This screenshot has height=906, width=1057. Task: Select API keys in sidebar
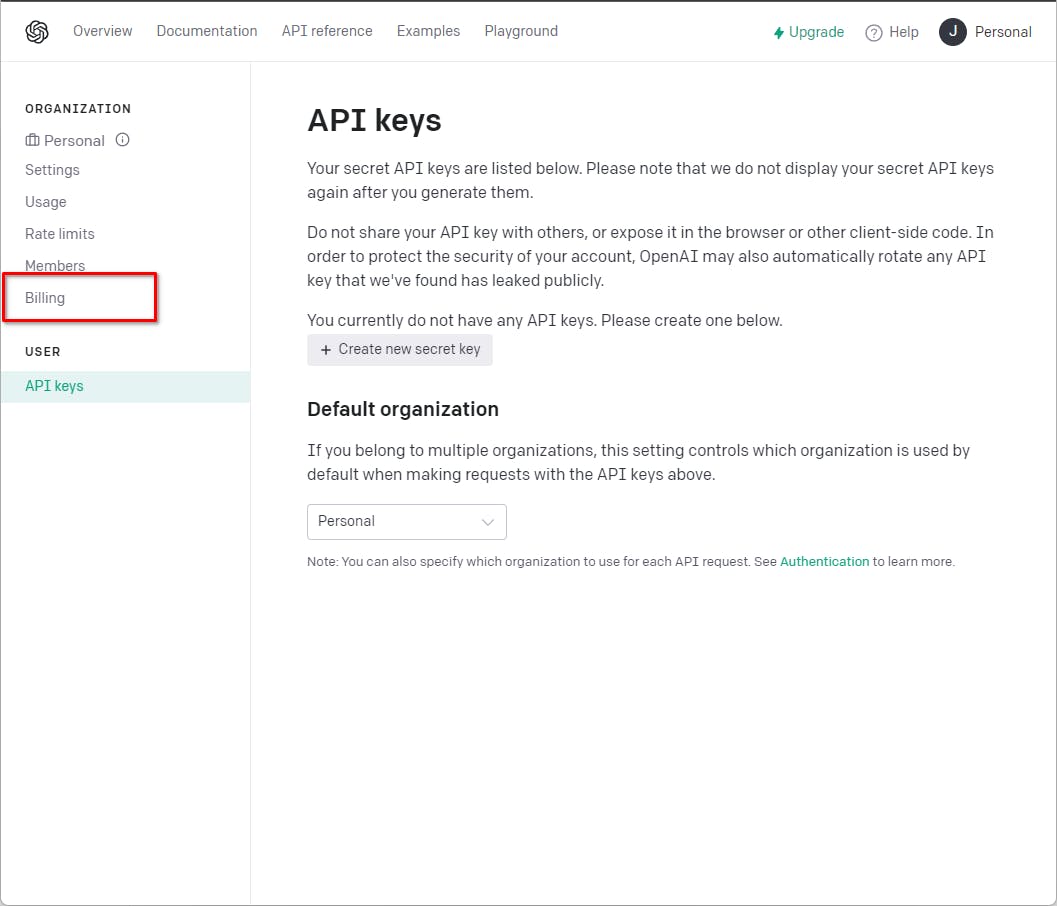(125, 386)
